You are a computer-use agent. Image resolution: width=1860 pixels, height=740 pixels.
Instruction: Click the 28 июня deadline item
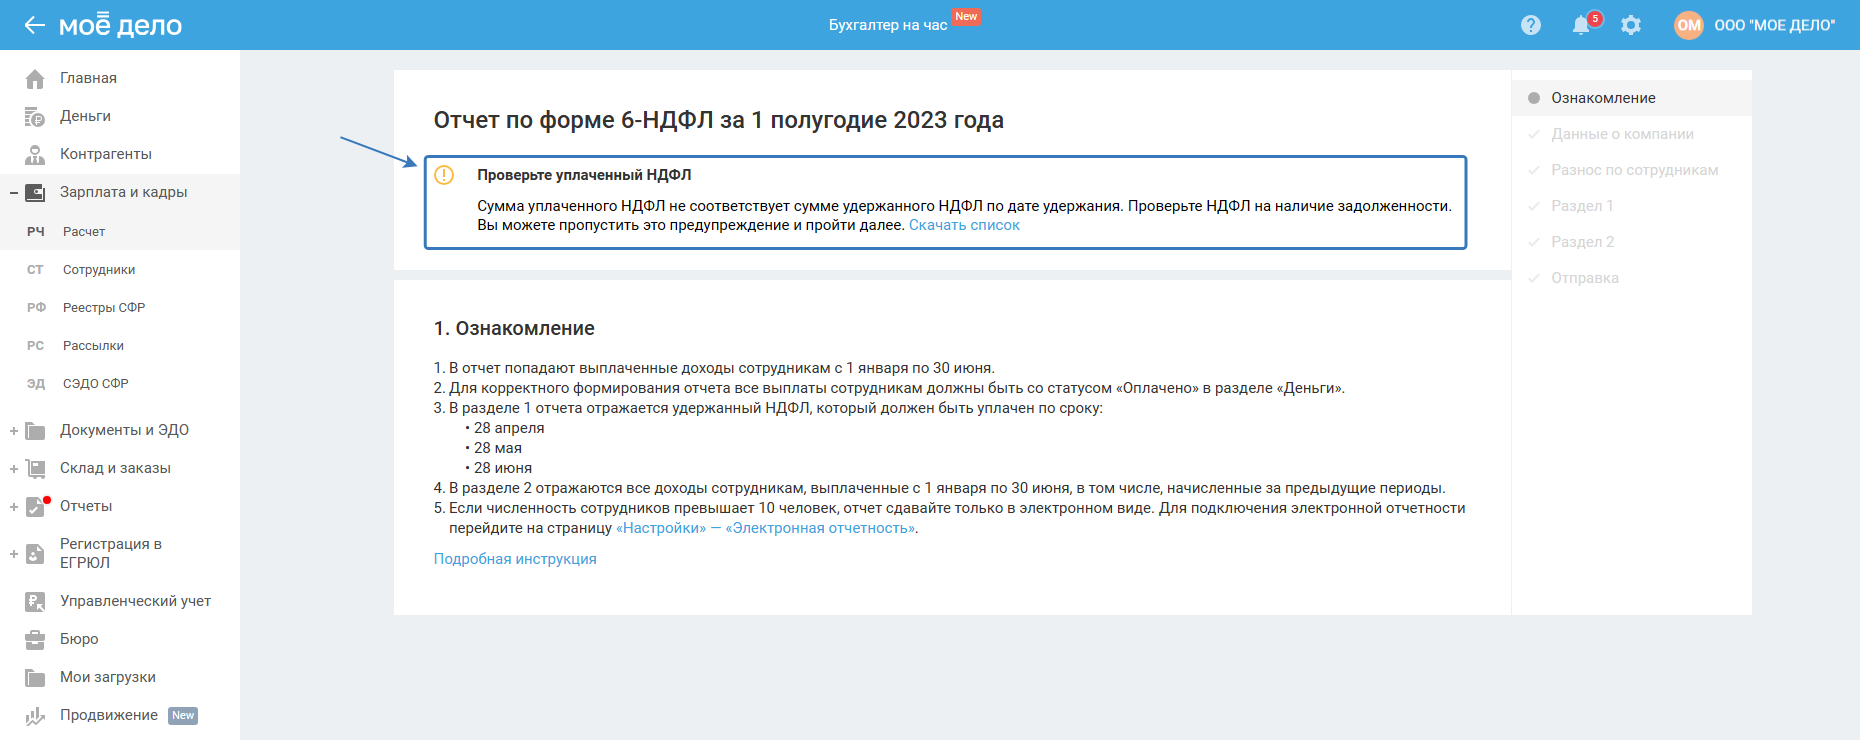[503, 468]
